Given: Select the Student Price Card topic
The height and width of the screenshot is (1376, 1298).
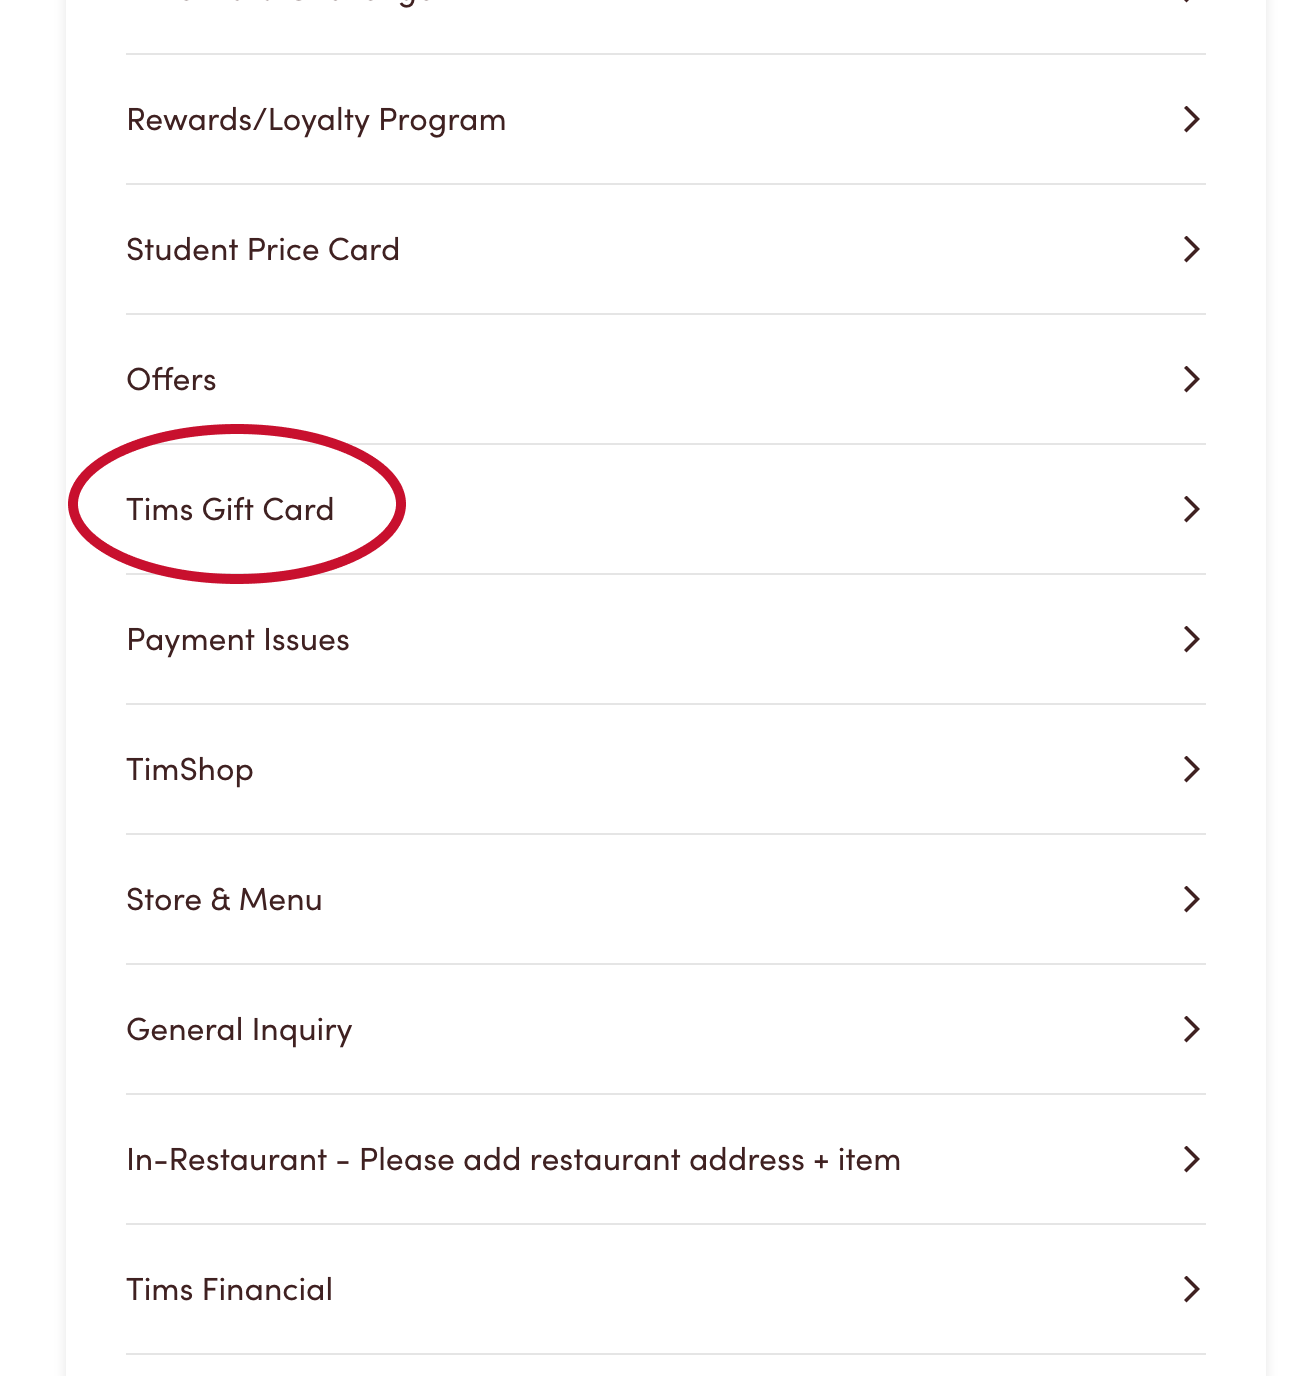Looking at the screenshot, I should 263,250.
